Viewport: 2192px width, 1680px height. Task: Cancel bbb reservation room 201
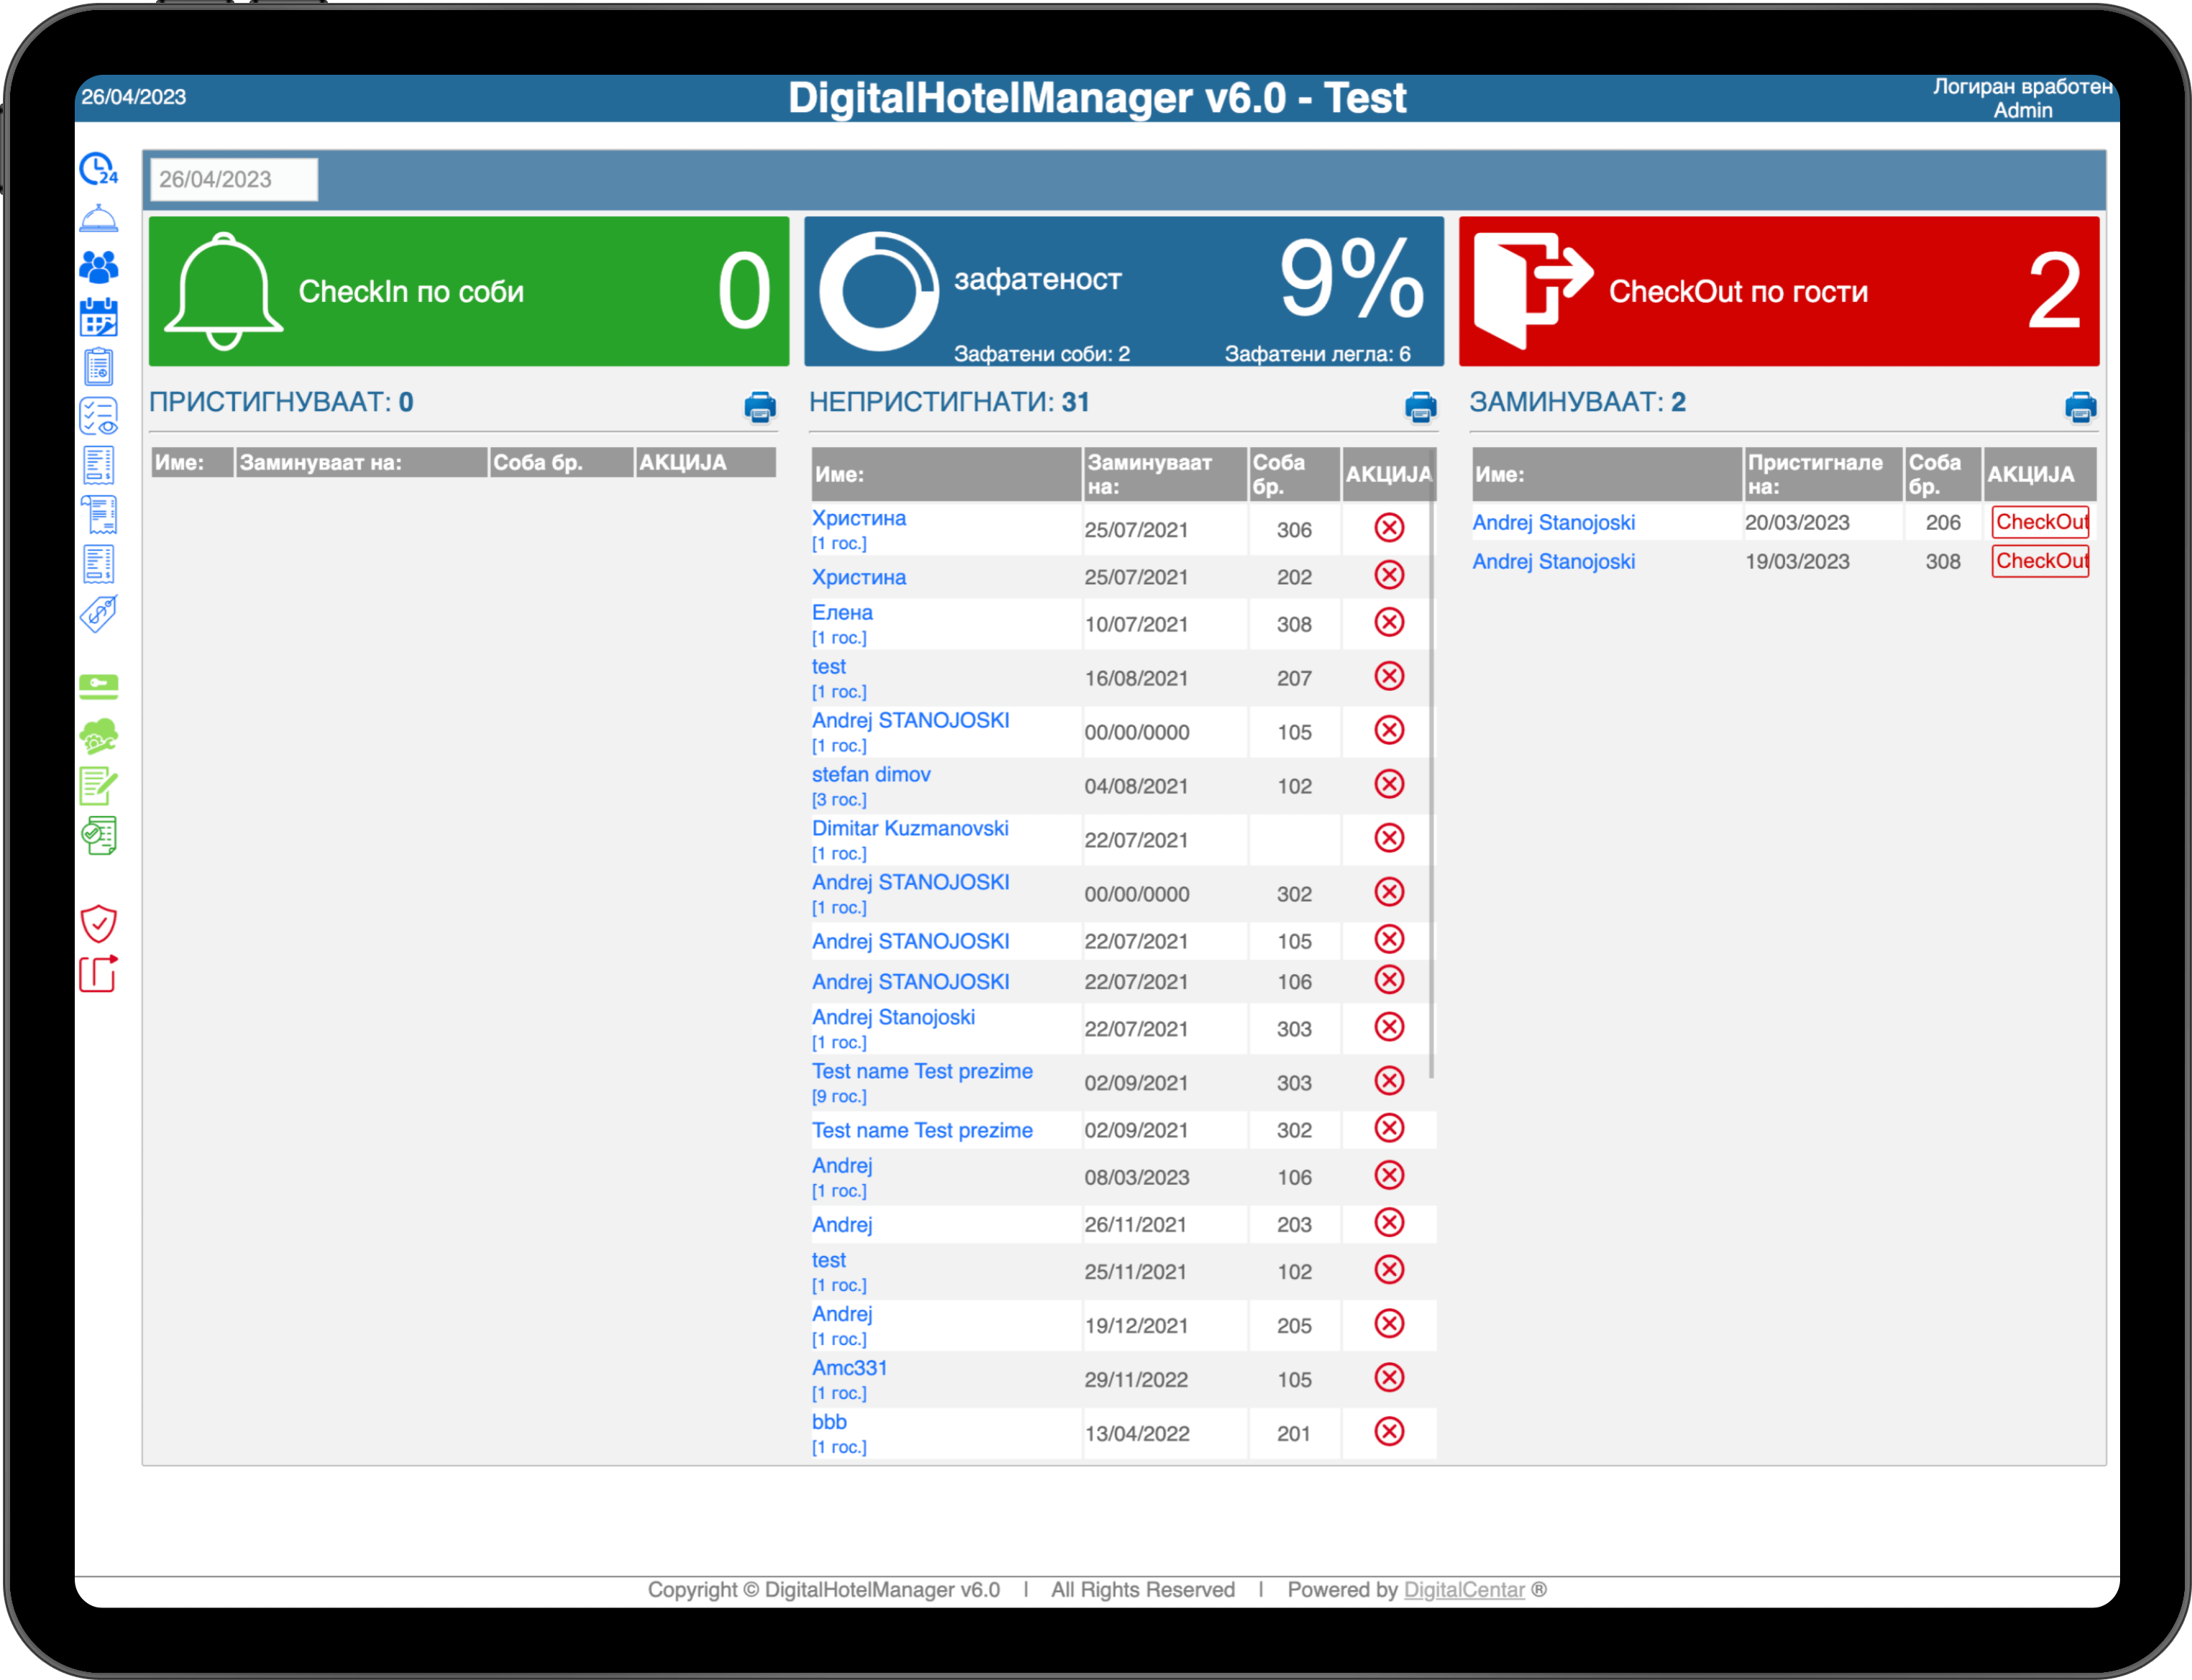pos(1389,1432)
